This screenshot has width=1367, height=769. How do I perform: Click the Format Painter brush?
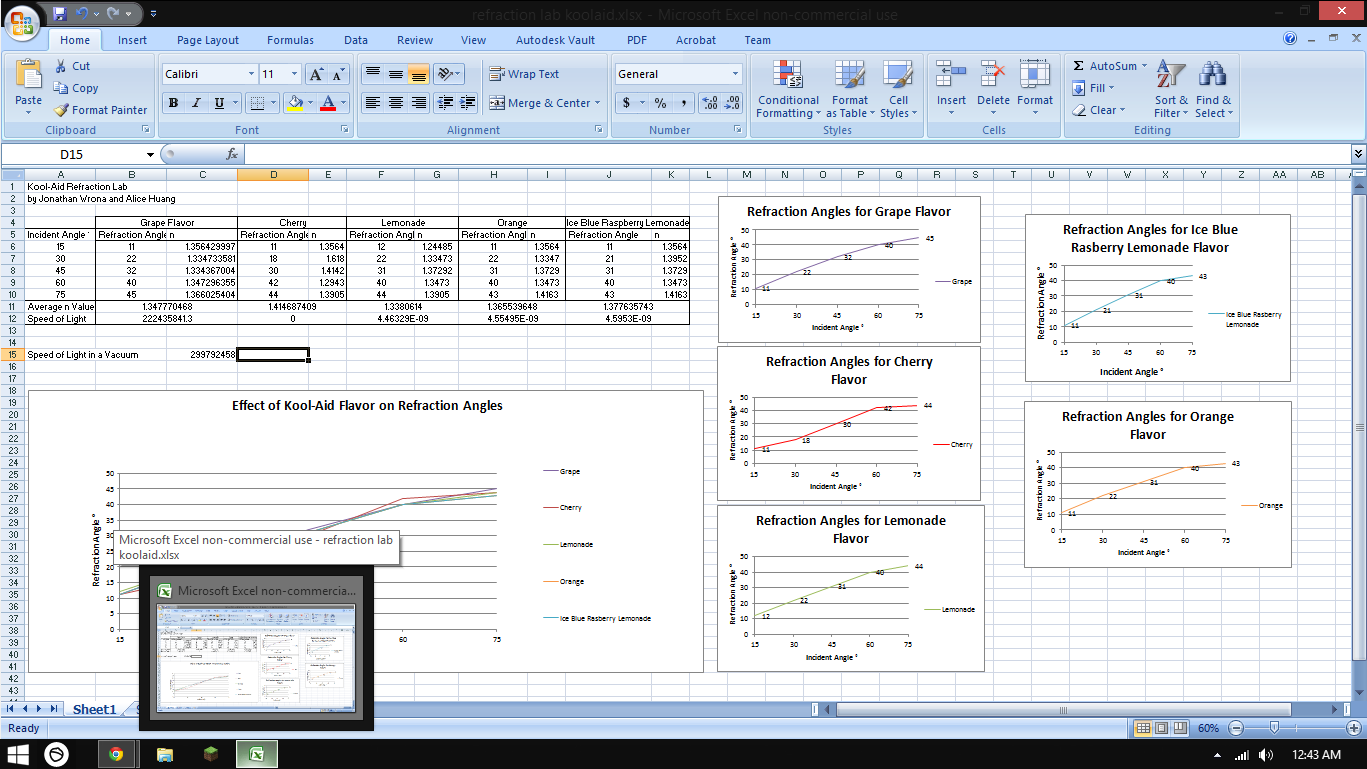61,110
